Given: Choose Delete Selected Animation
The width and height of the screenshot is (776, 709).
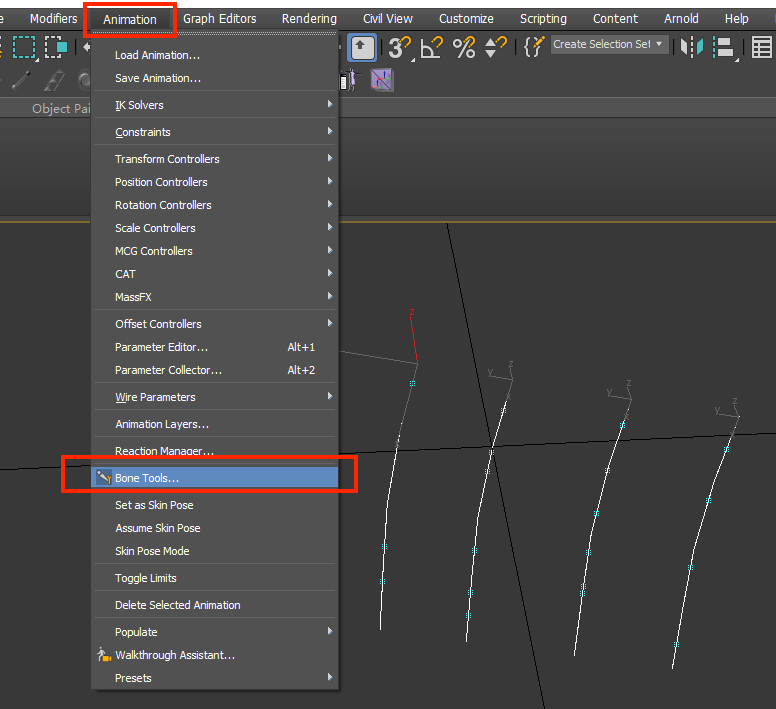Looking at the screenshot, I should coord(215,605).
